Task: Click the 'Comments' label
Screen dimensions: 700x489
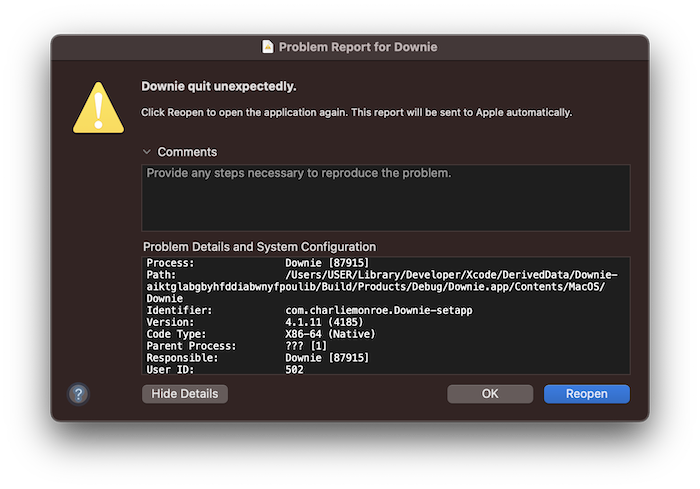Action: (x=187, y=152)
